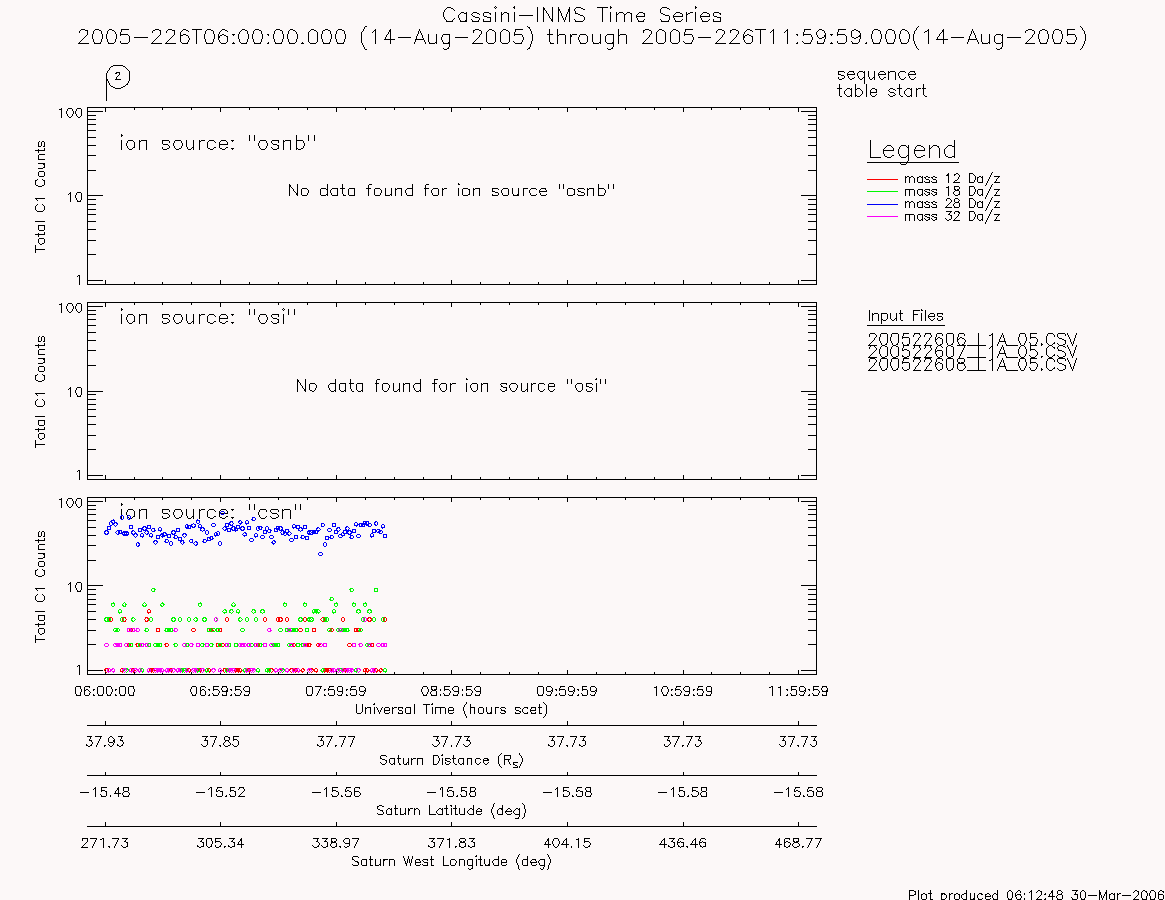1165x900 pixels.
Task: Click the 'sequence table start' label
Action: pos(881,82)
